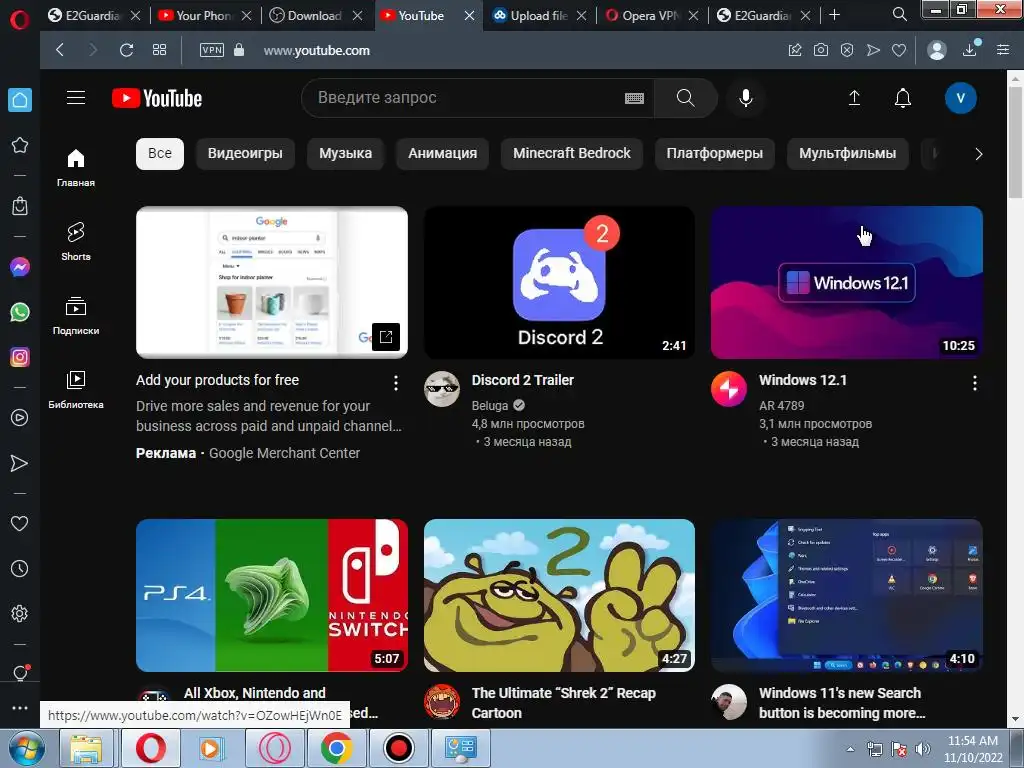Open the Create upload video button
The image size is (1024, 768).
click(x=854, y=98)
